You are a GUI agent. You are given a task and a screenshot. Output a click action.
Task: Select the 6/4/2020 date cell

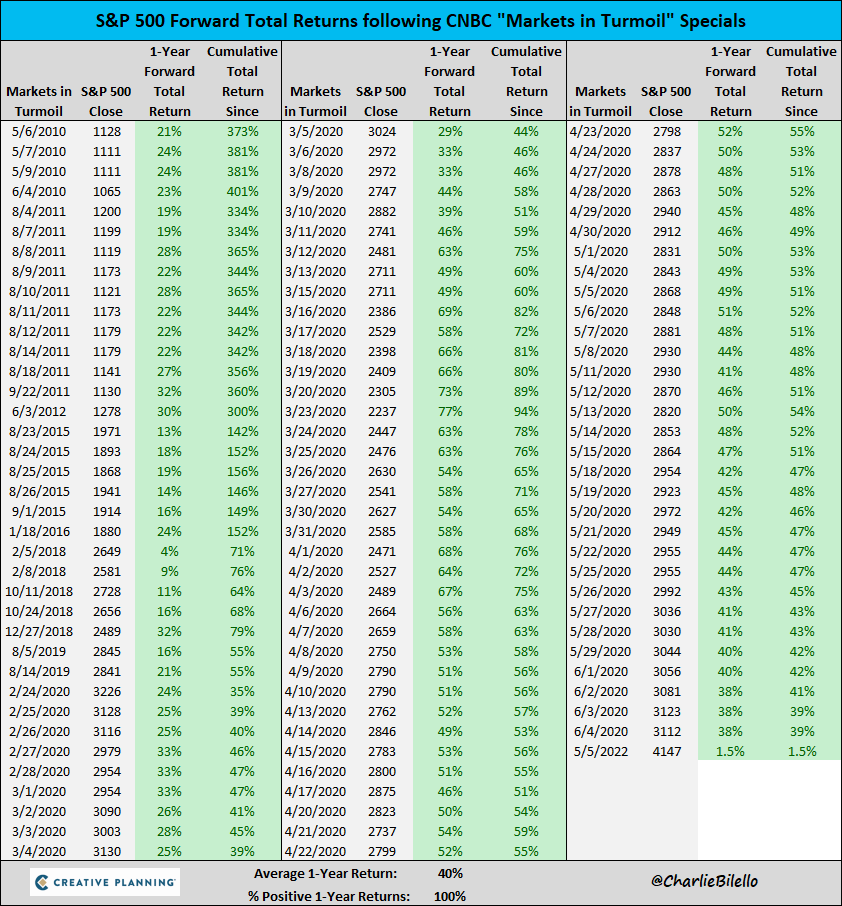click(x=601, y=731)
